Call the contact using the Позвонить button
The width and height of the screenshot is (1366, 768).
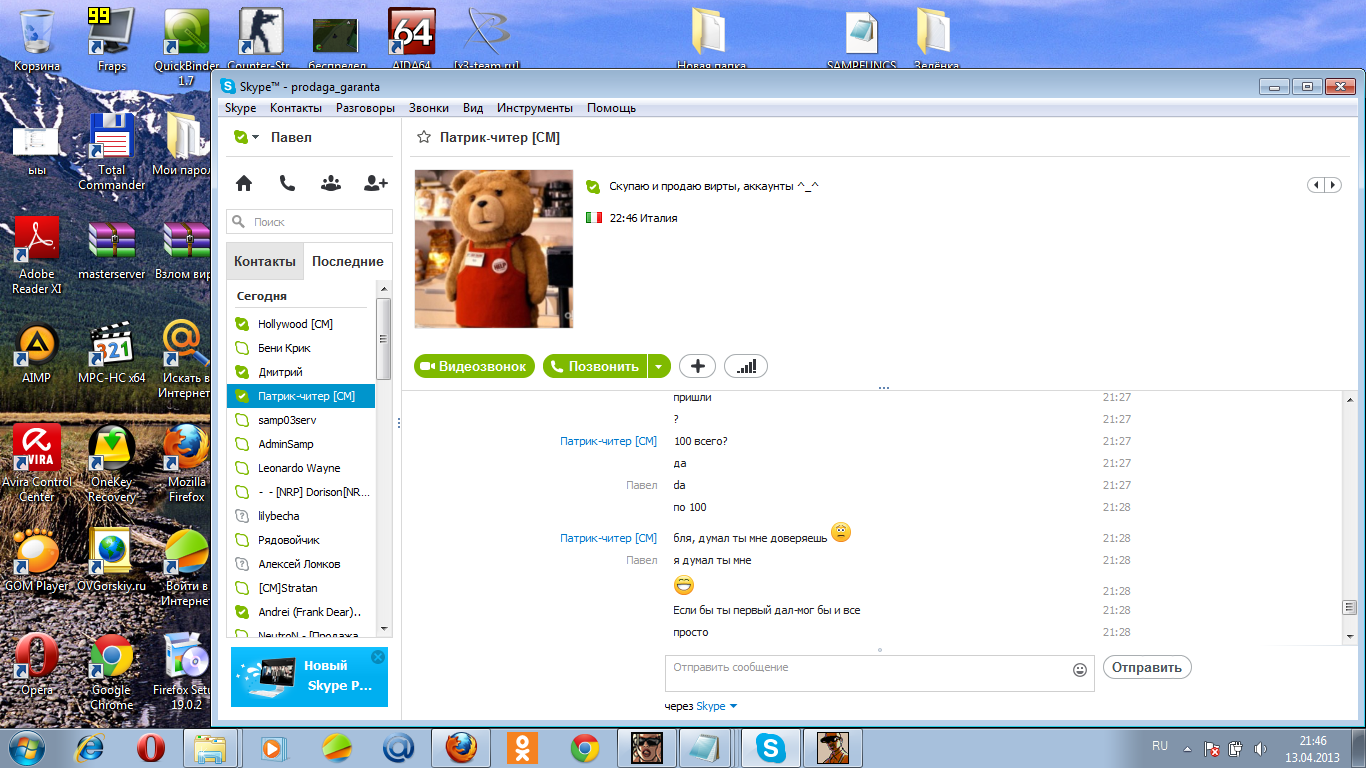pyautogui.click(x=595, y=366)
